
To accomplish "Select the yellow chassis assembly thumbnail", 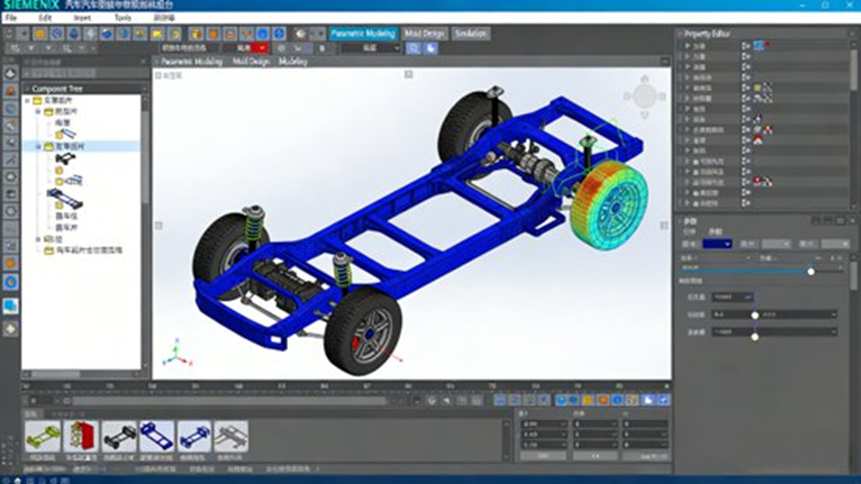I will coord(42,435).
